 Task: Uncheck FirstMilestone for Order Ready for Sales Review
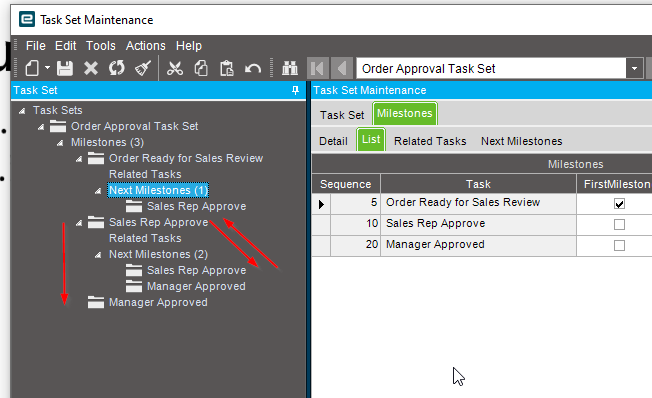tap(619, 204)
